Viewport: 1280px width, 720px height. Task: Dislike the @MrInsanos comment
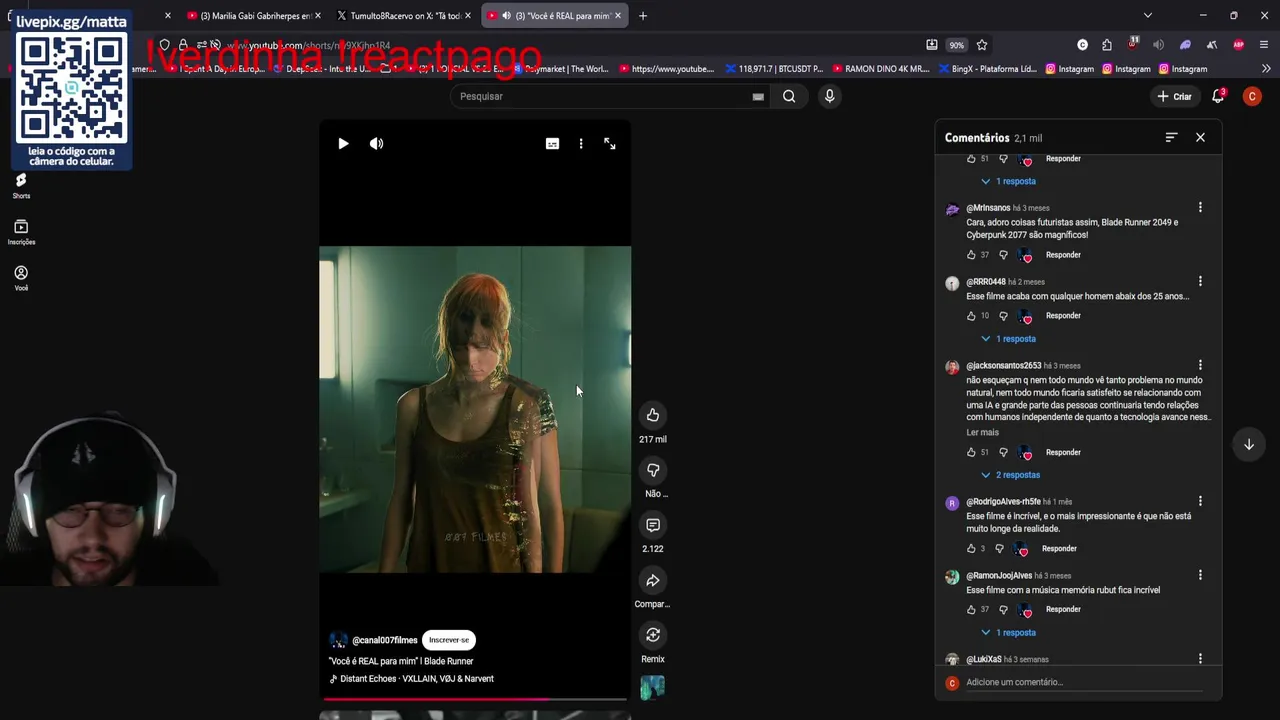click(1003, 255)
